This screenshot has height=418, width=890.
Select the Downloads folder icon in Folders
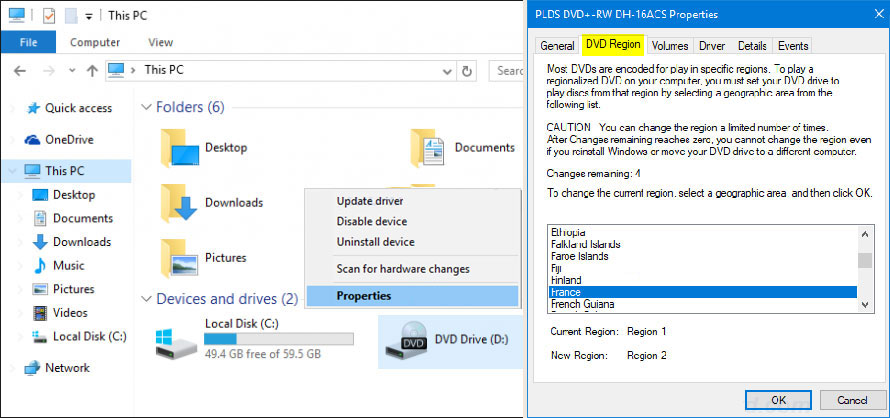coord(179,203)
